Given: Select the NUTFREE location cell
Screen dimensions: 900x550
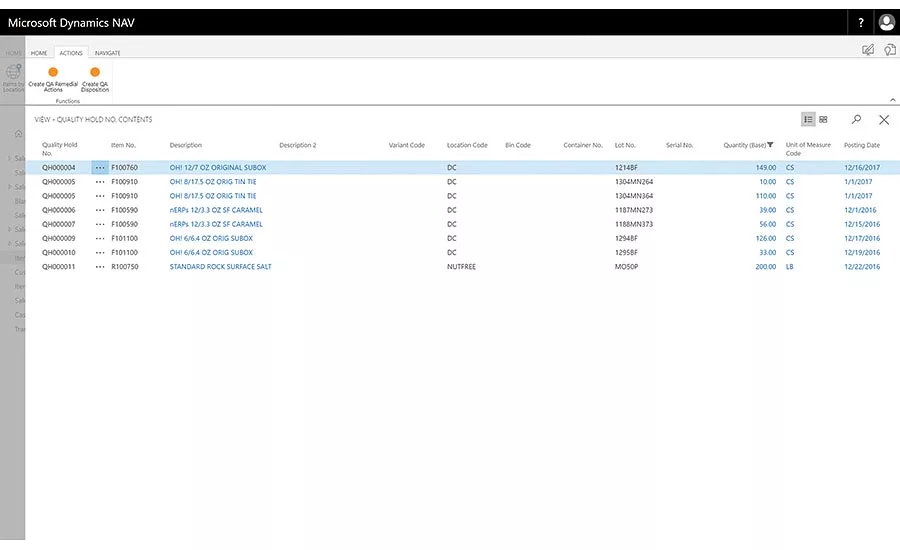Looking at the screenshot, I should point(461,267).
